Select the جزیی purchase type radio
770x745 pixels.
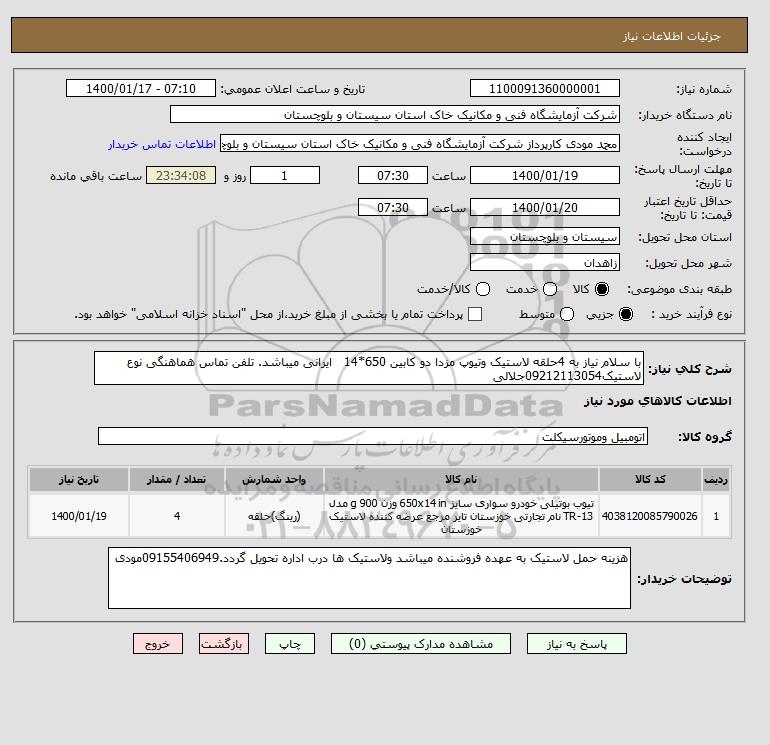626,314
